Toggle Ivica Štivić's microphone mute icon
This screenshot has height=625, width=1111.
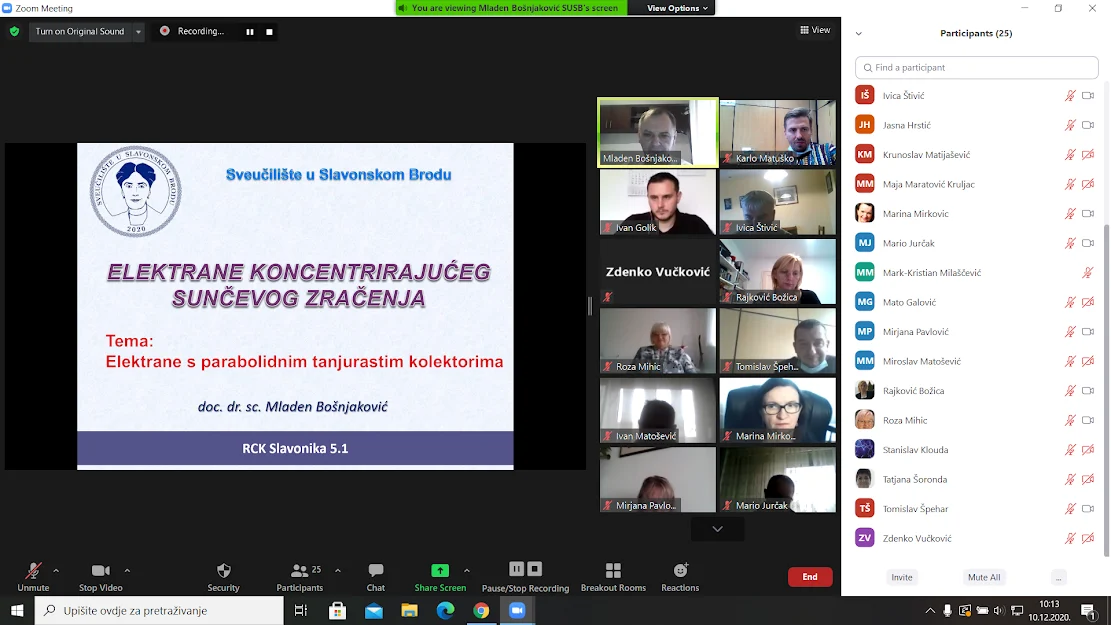[1070, 96]
